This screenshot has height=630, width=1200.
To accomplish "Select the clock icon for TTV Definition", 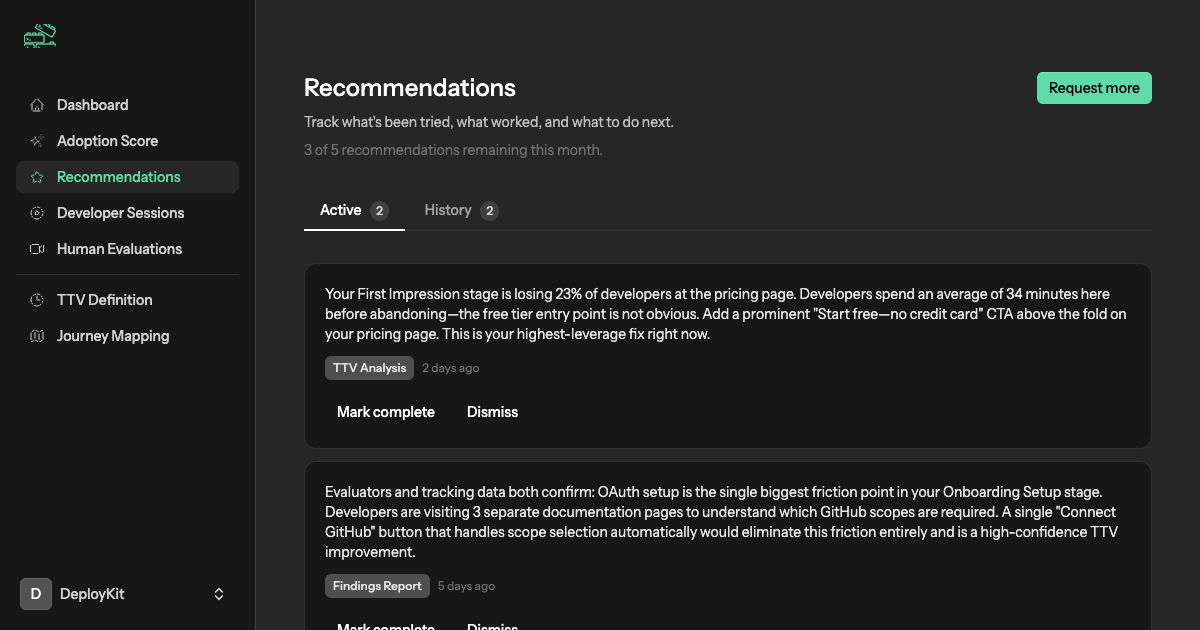I will click(x=37, y=299).
